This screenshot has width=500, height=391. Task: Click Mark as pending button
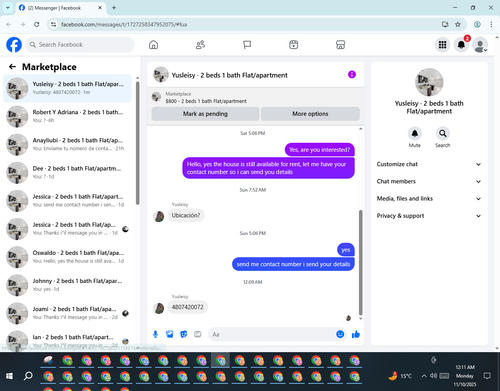(205, 114)
